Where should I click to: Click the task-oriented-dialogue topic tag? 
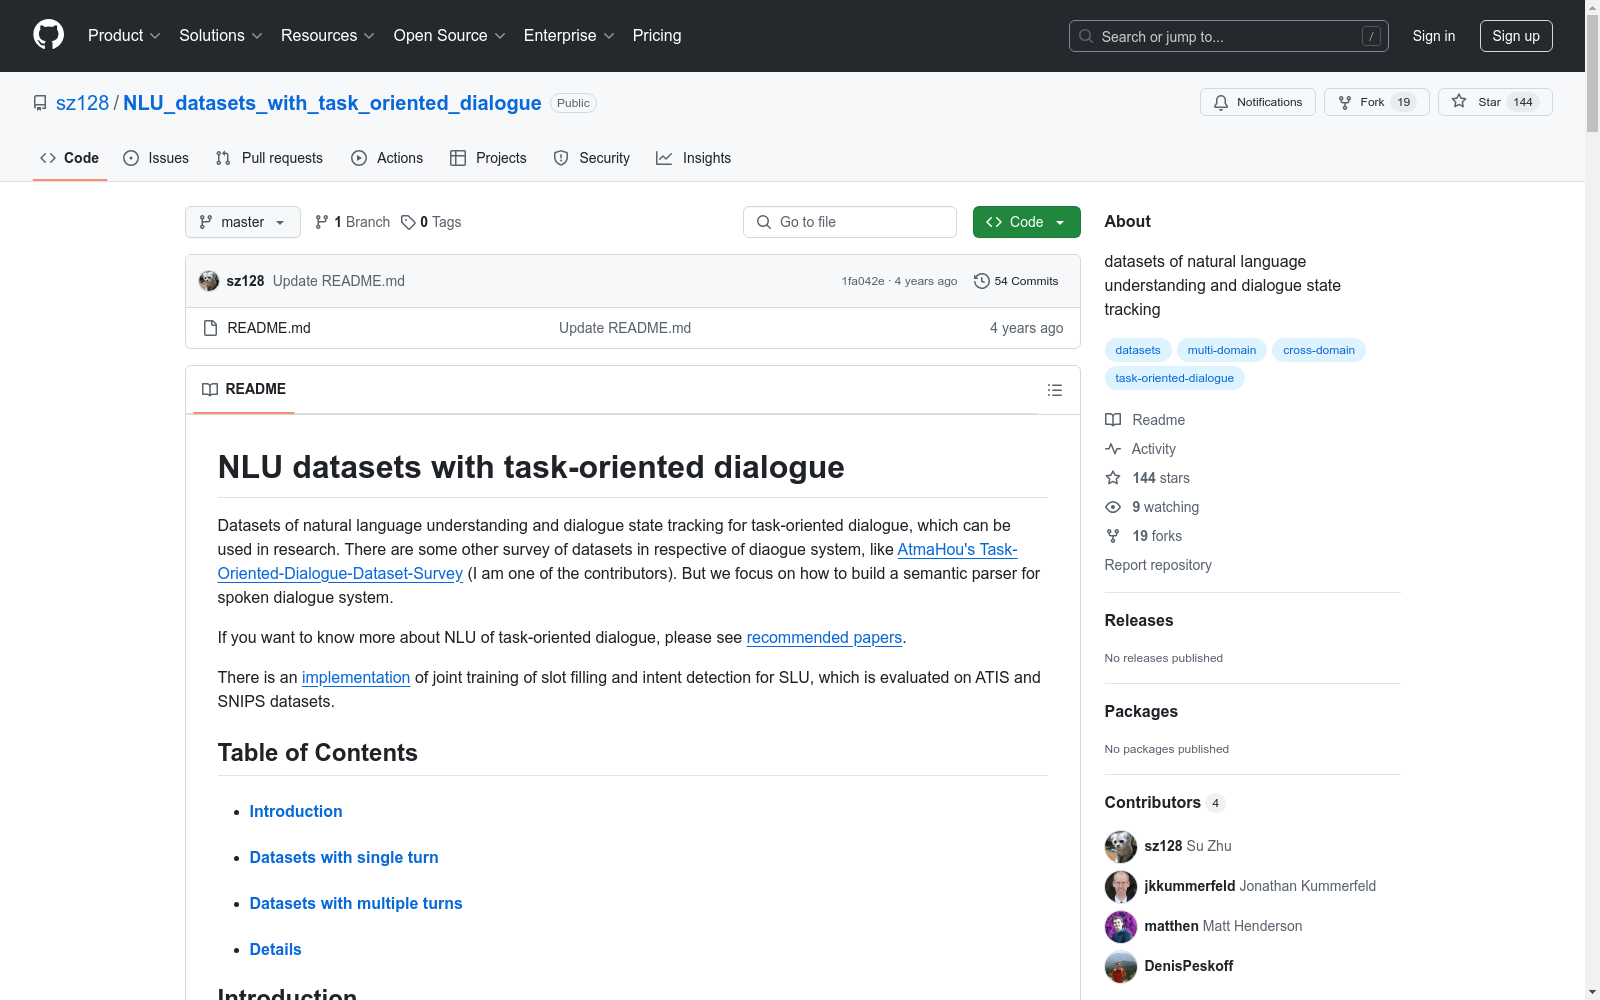tap(1175, 378)
